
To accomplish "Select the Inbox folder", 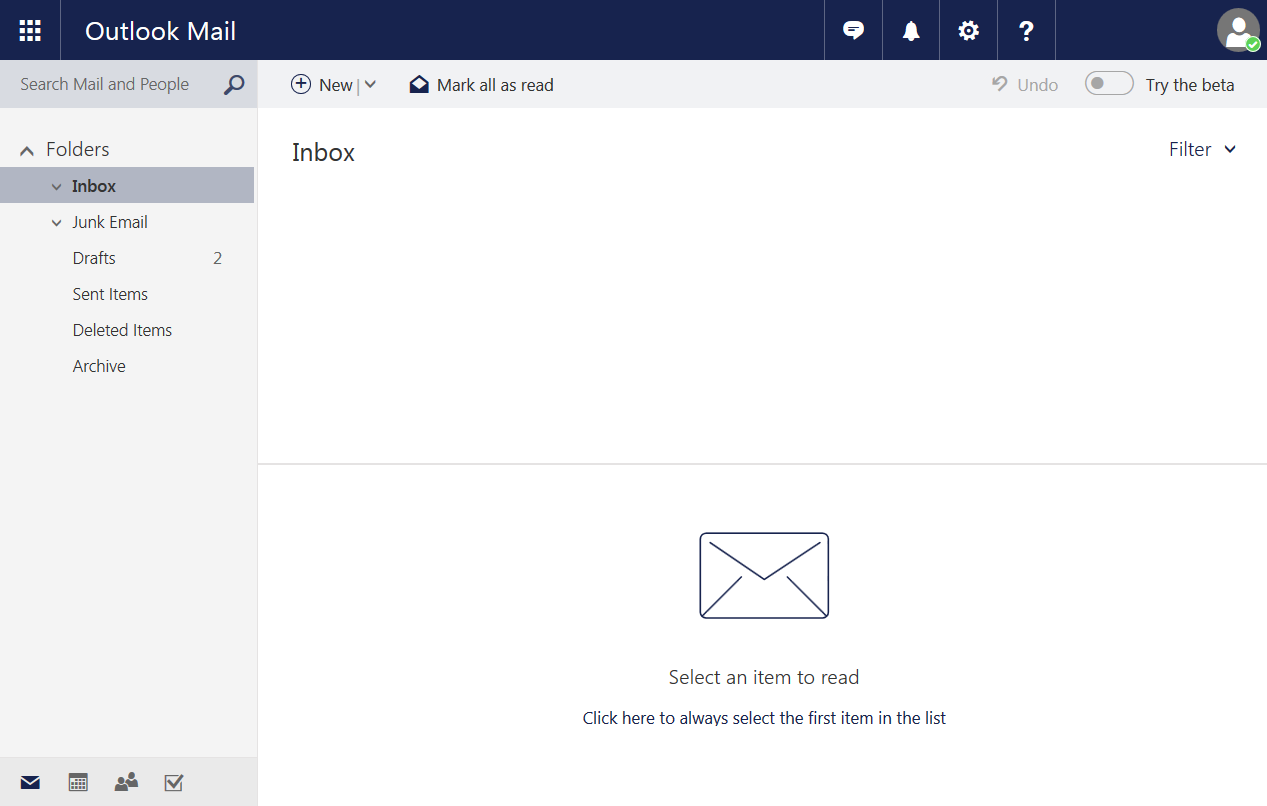I will pos(127,185).
